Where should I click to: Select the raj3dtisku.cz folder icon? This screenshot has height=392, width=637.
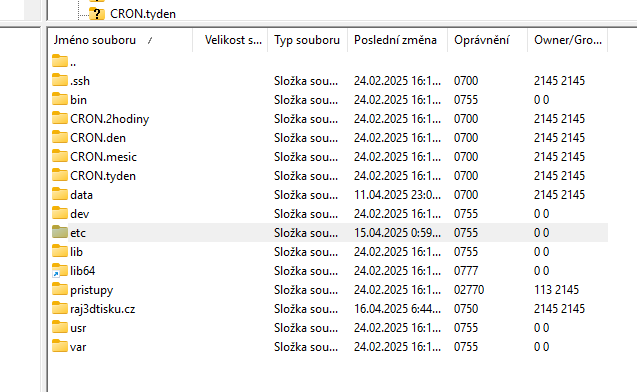[60, 308]
